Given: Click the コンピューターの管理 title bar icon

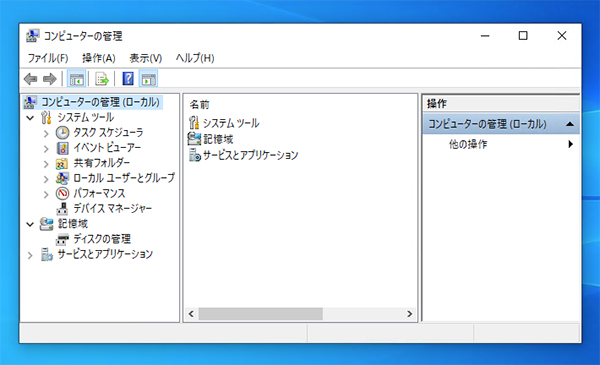Looking at the screenshot, I should tap(33, 36).
